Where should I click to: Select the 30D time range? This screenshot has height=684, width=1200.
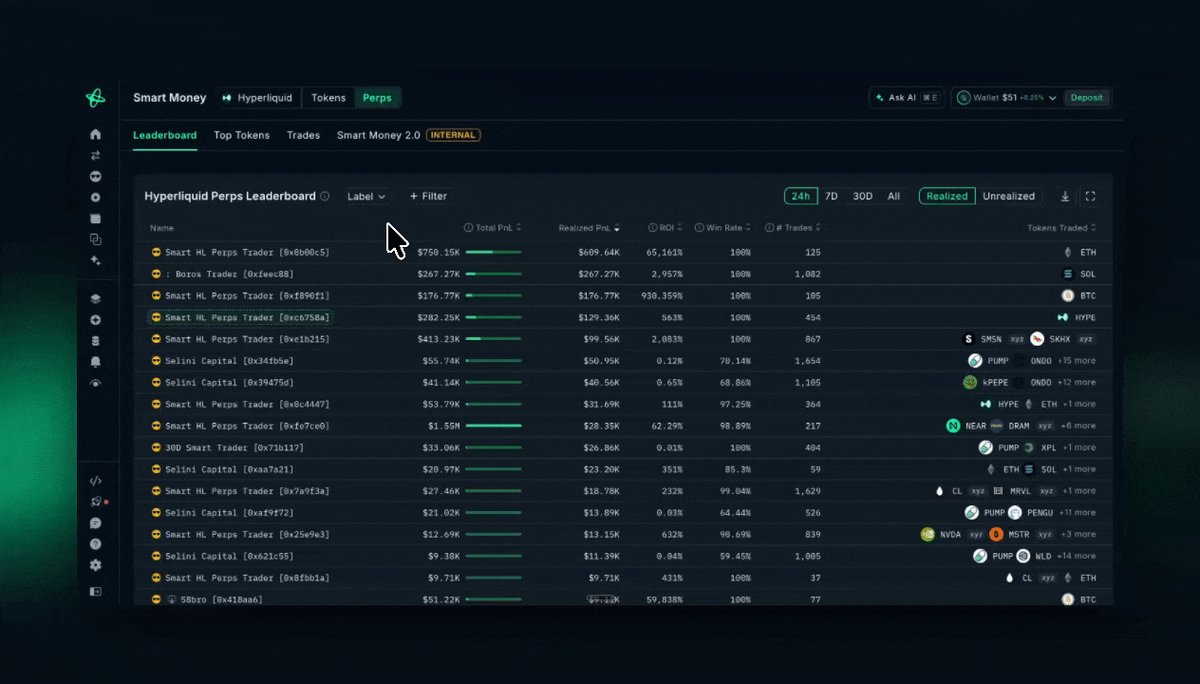(862, 196)
